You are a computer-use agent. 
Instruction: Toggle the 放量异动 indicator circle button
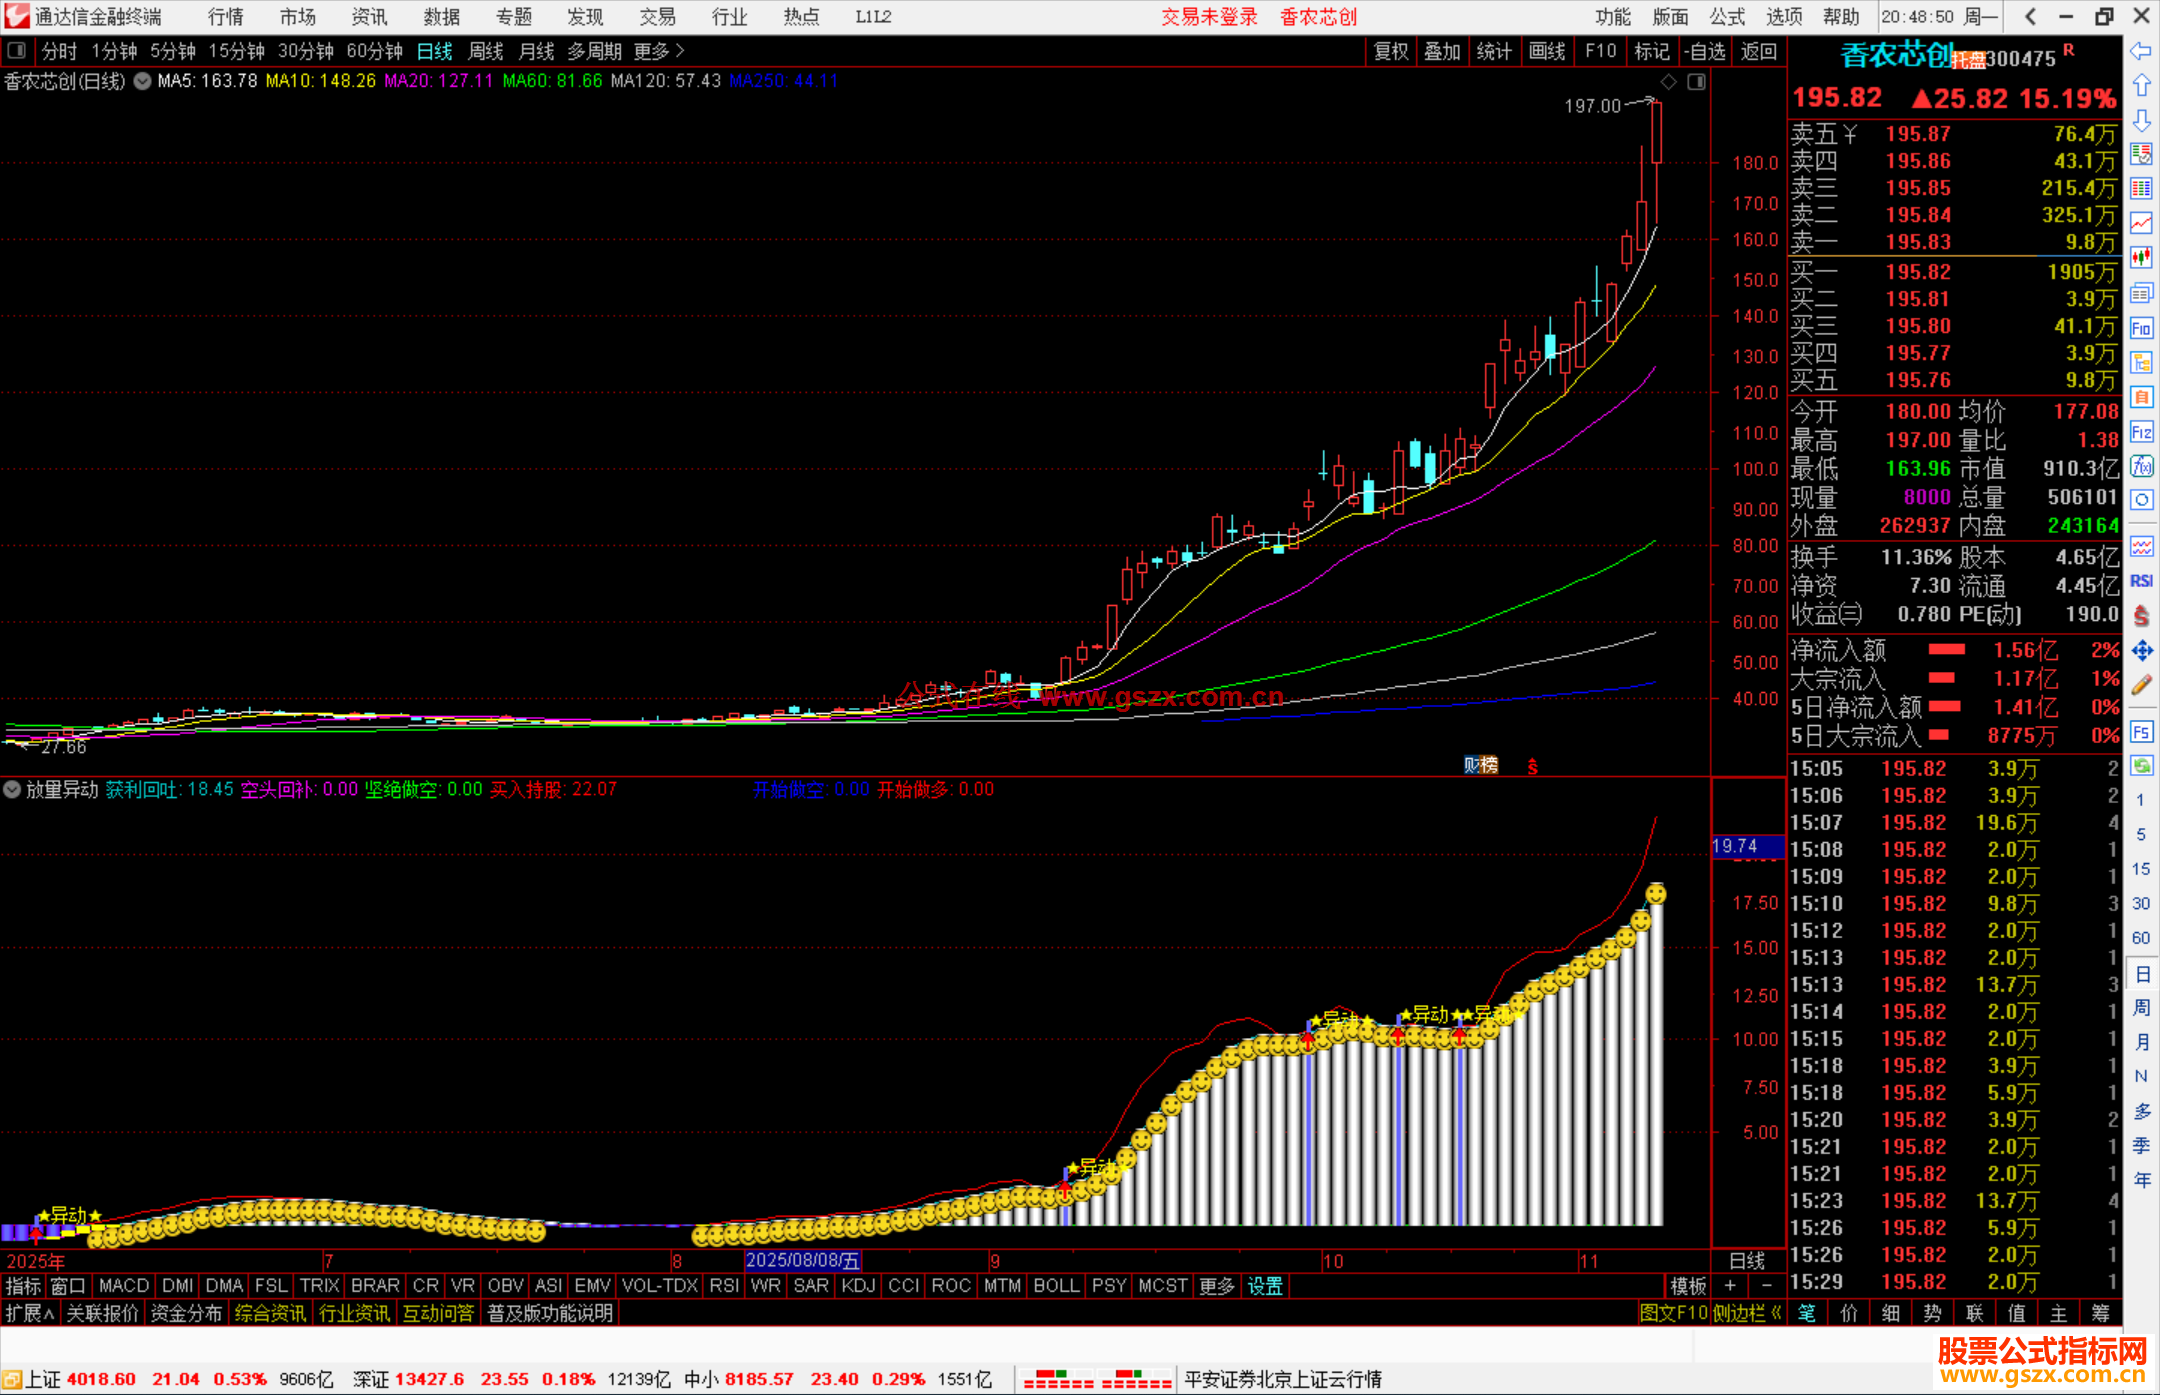[x=12, y=789]
